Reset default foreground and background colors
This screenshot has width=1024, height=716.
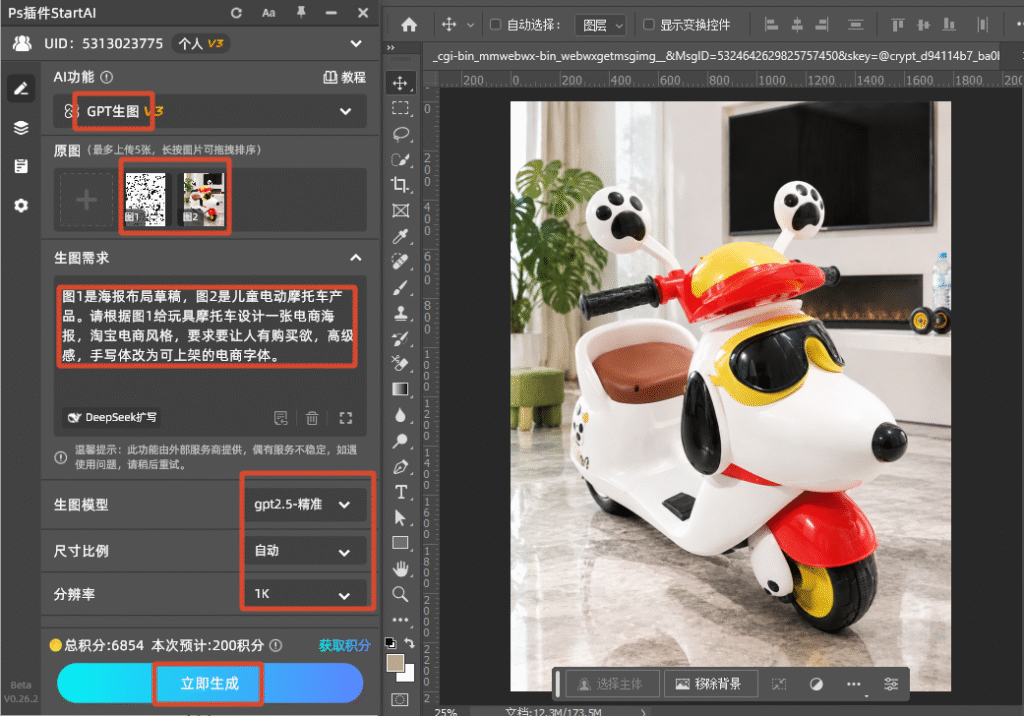(x=390, y=643)
